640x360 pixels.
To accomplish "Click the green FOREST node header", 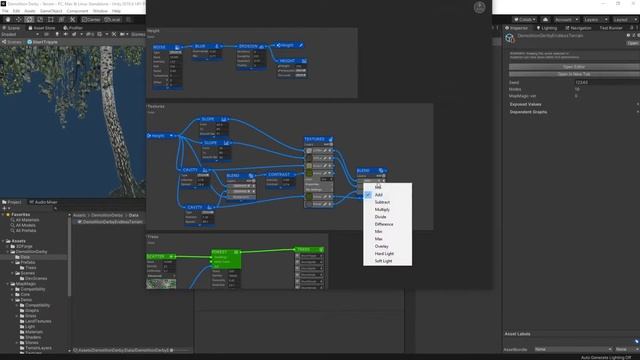I will click(226, 252).
